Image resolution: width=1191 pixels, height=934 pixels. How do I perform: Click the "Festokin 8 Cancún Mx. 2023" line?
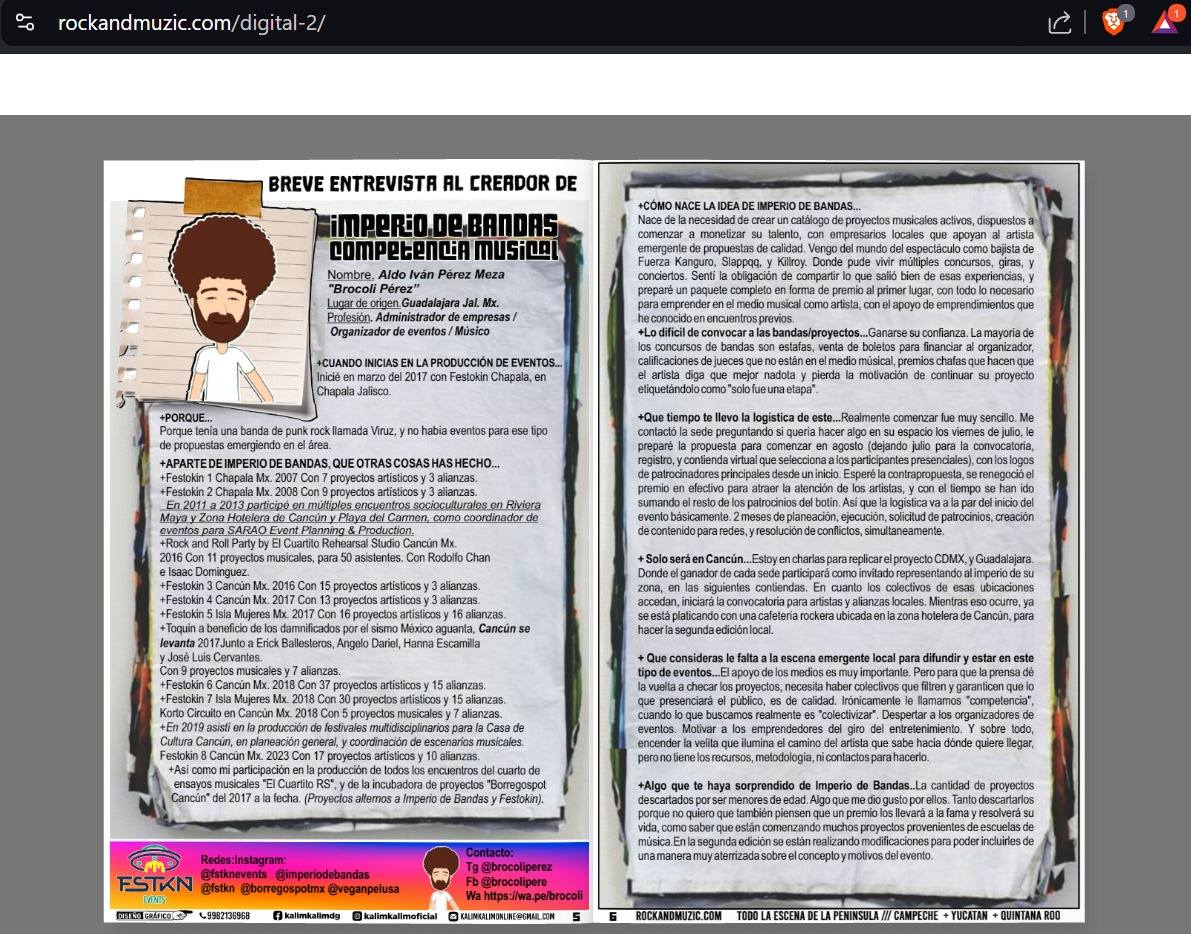coord(319,756)
